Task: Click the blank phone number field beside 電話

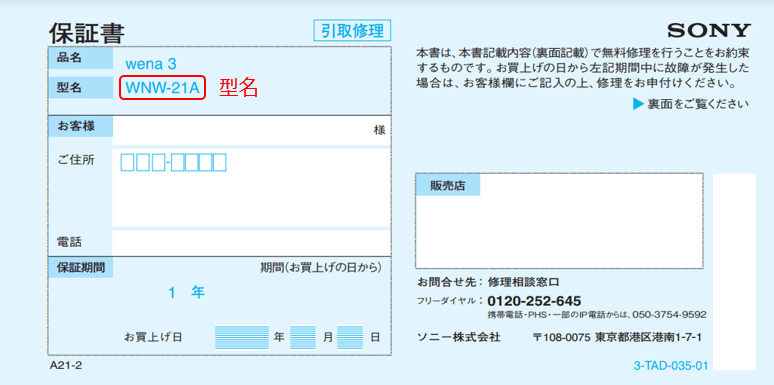Action: click(x=251, y=243)
